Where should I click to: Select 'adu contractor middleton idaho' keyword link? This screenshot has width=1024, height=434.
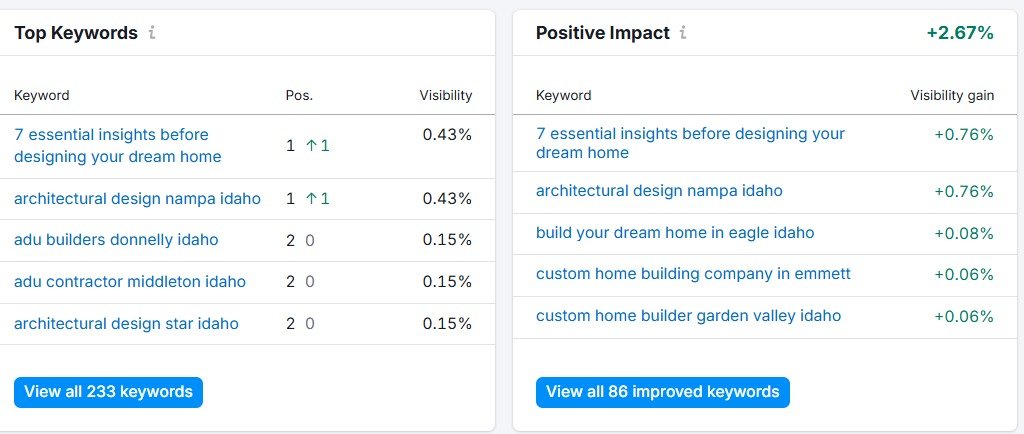(130, 282)
